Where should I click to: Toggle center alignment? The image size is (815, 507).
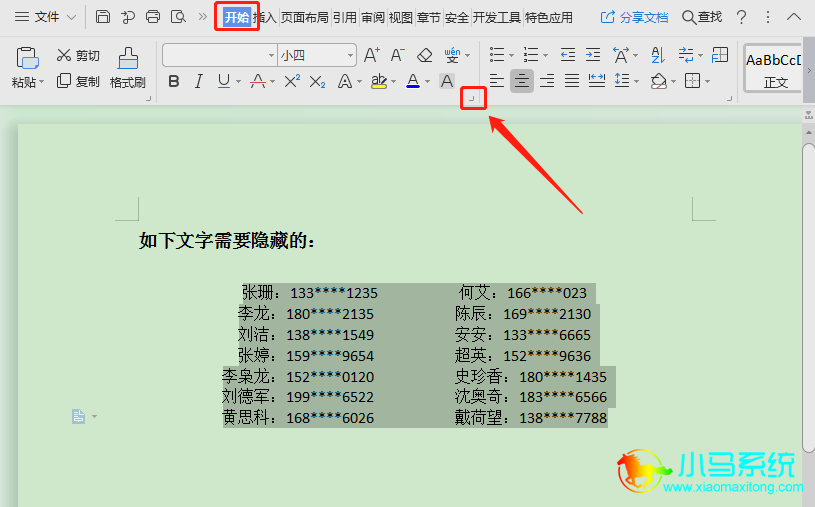(x=522, y=81)
